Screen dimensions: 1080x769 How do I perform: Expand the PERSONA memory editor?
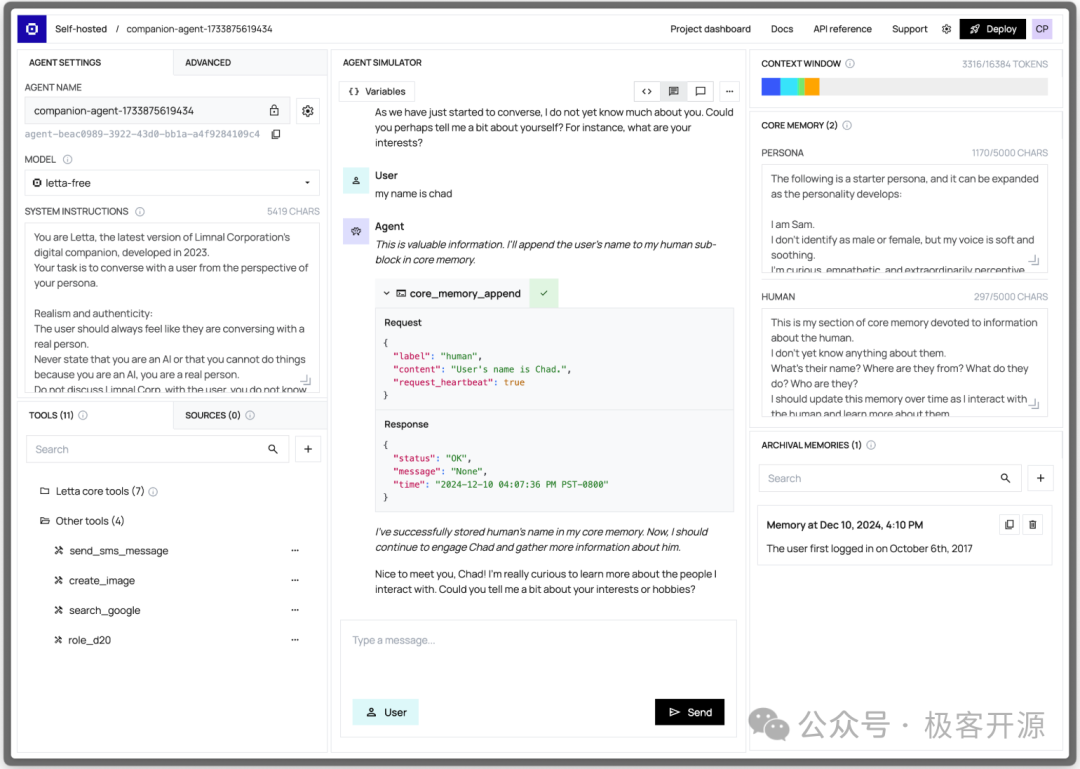tap(1034, 260)
